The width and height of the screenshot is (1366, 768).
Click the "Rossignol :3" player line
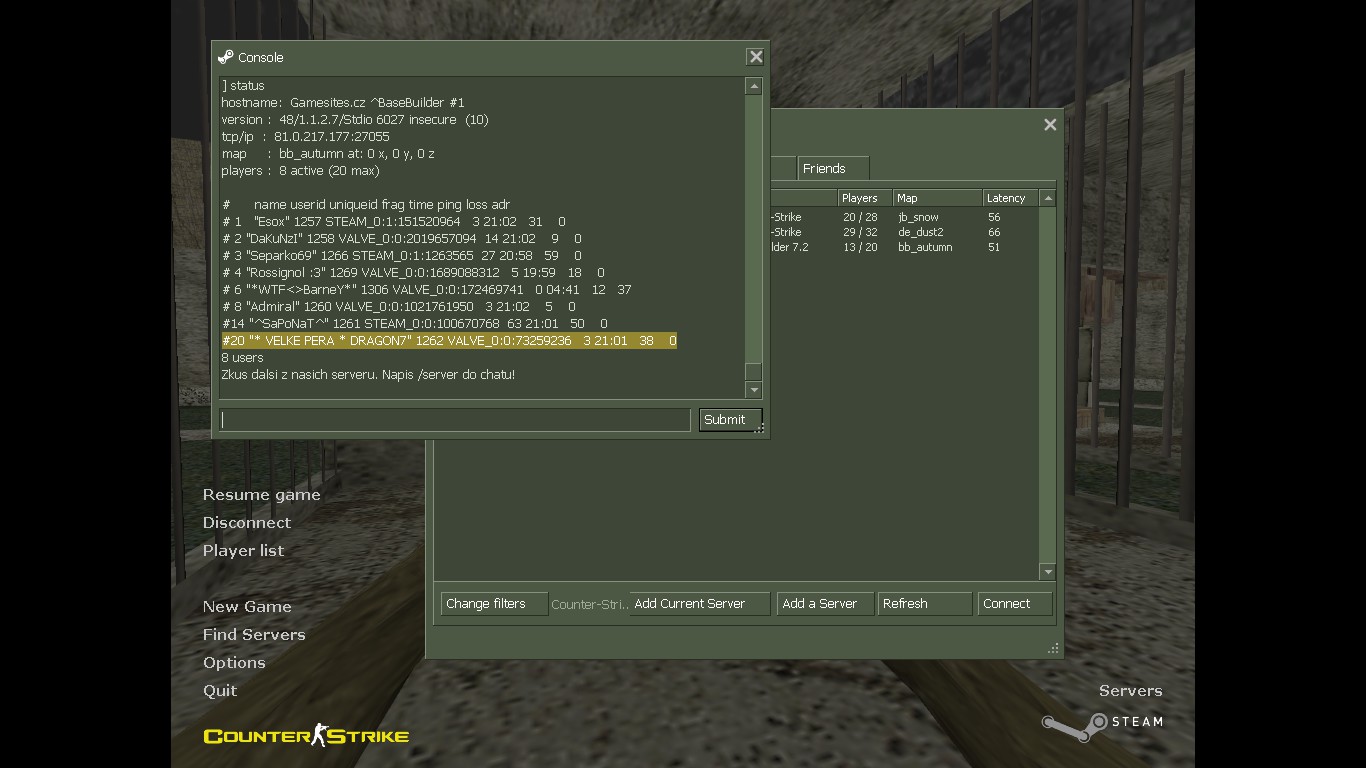[x=413, y=273]
